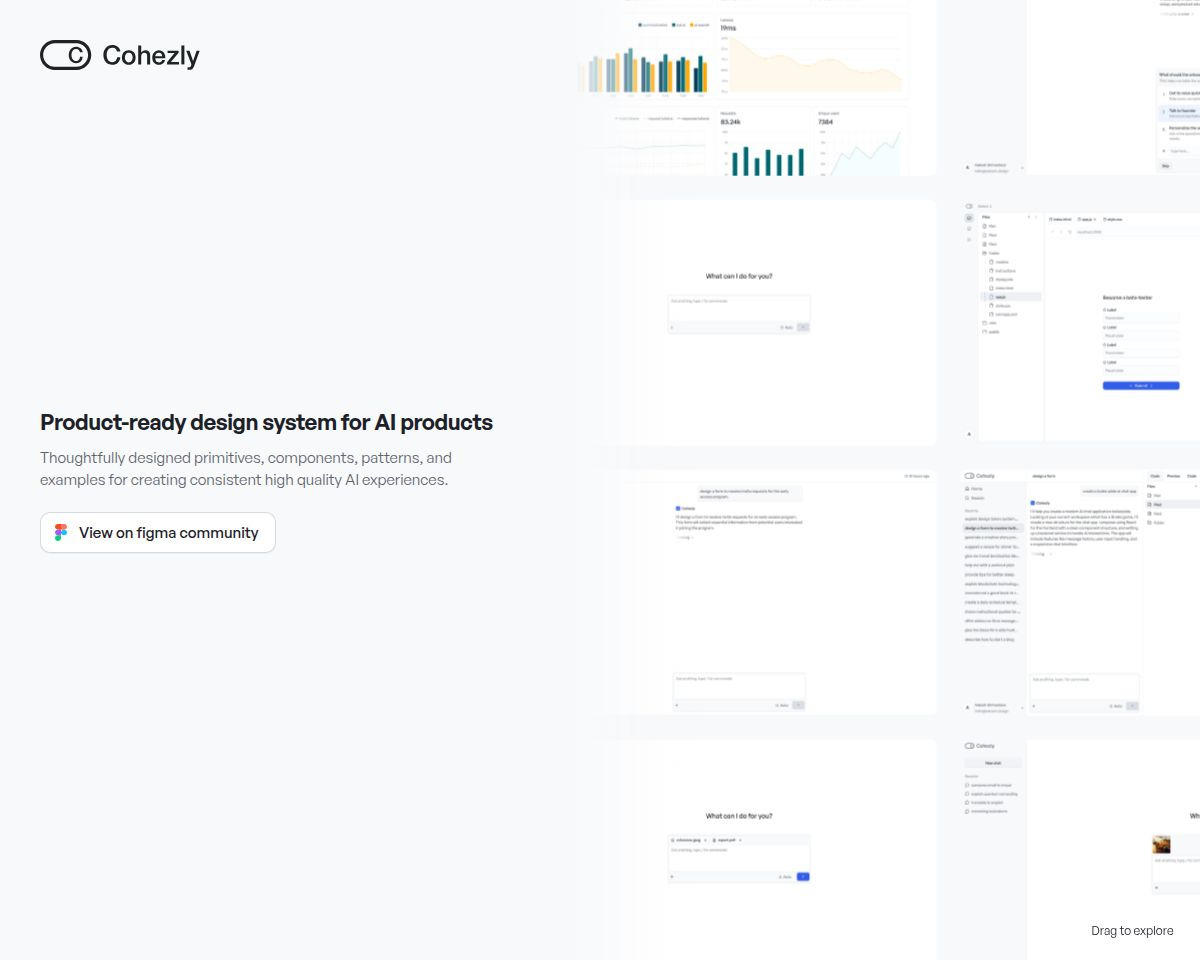Select the highlighted recent chat in the sidebar preview
Image resolution: width=1200 pixels, height=960 pixels.
coord(992,528)
